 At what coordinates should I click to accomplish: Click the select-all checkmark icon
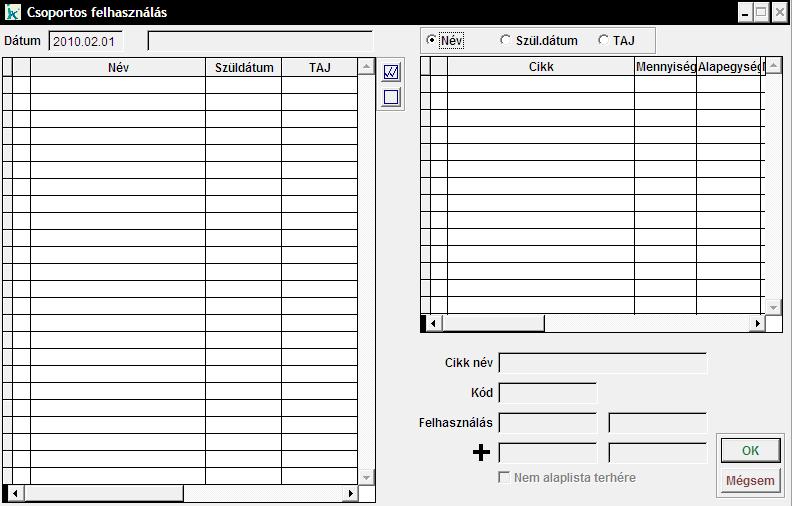(x=392, y=73)
